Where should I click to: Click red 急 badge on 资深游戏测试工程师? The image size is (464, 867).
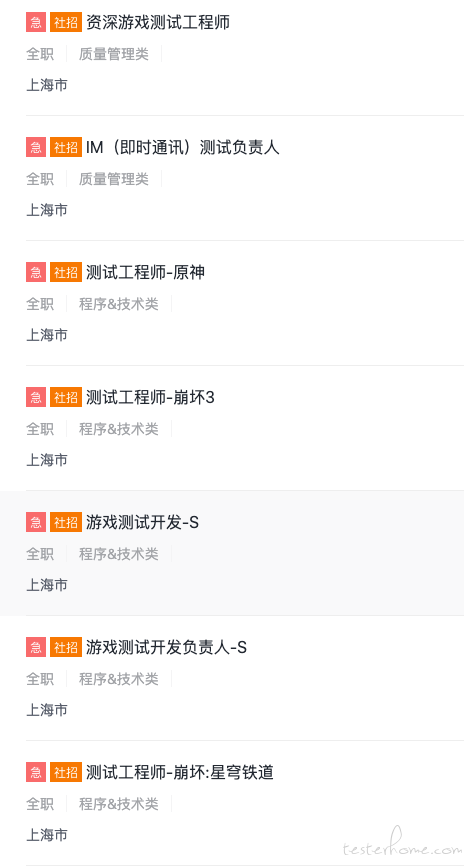click(x=36, y=23)
